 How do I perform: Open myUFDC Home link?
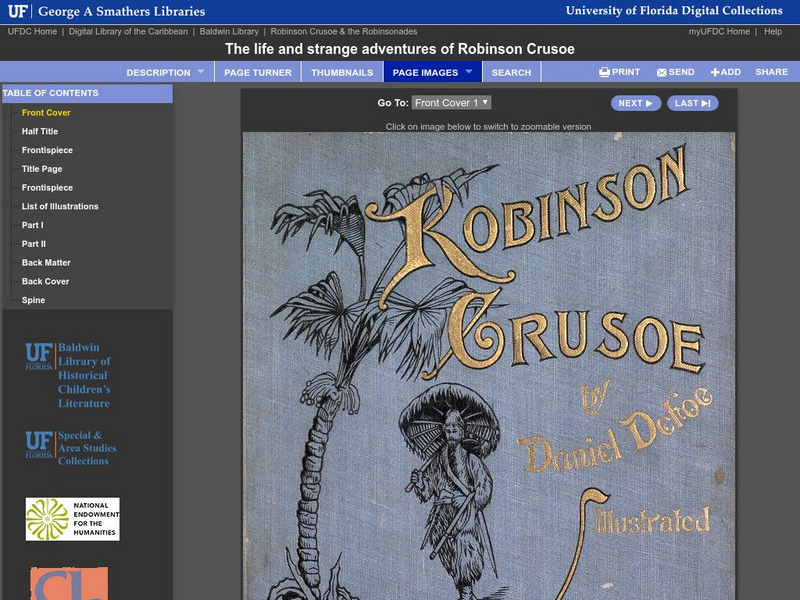point(721,29)
